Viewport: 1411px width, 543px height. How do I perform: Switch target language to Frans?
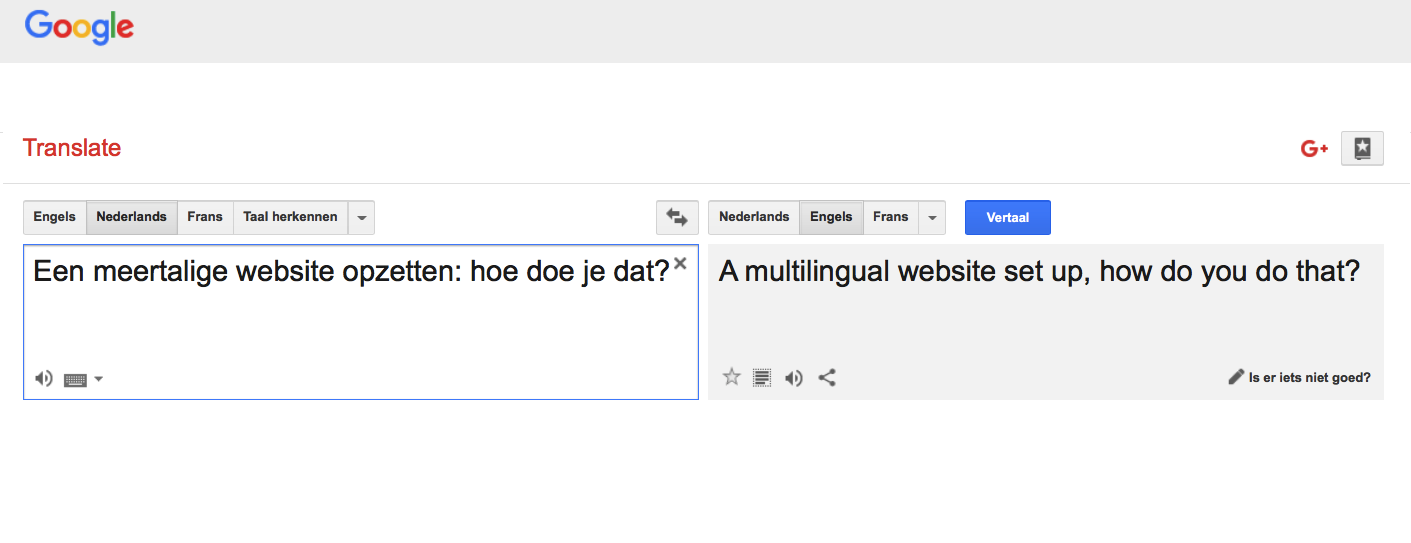tap(890, 217)
